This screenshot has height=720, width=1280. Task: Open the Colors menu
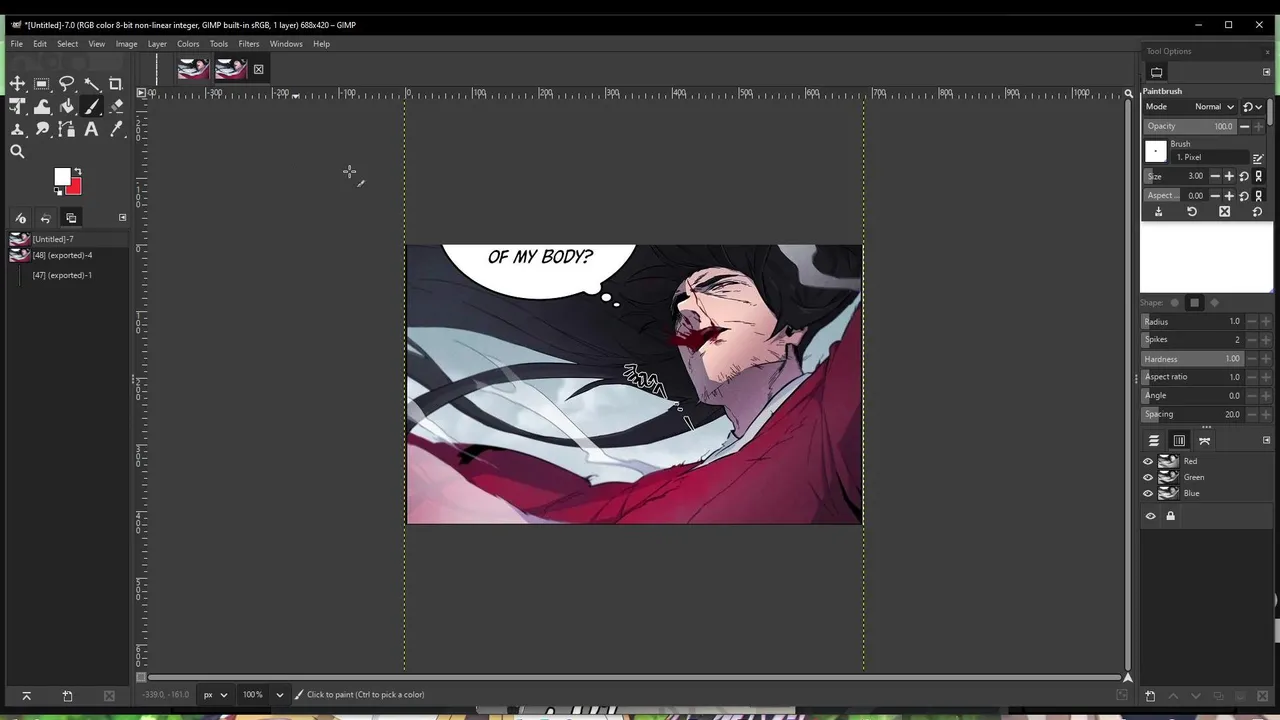coord(188,44)
